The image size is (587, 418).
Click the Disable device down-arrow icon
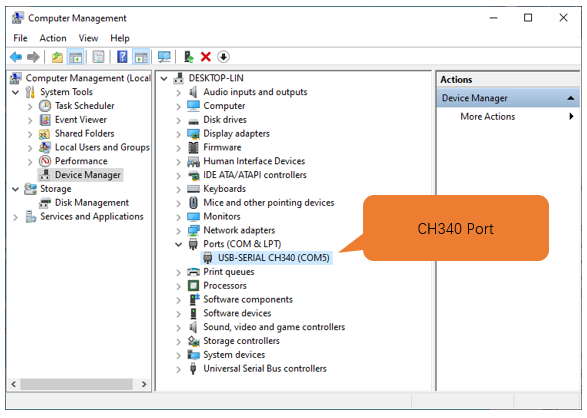point(223,57)
